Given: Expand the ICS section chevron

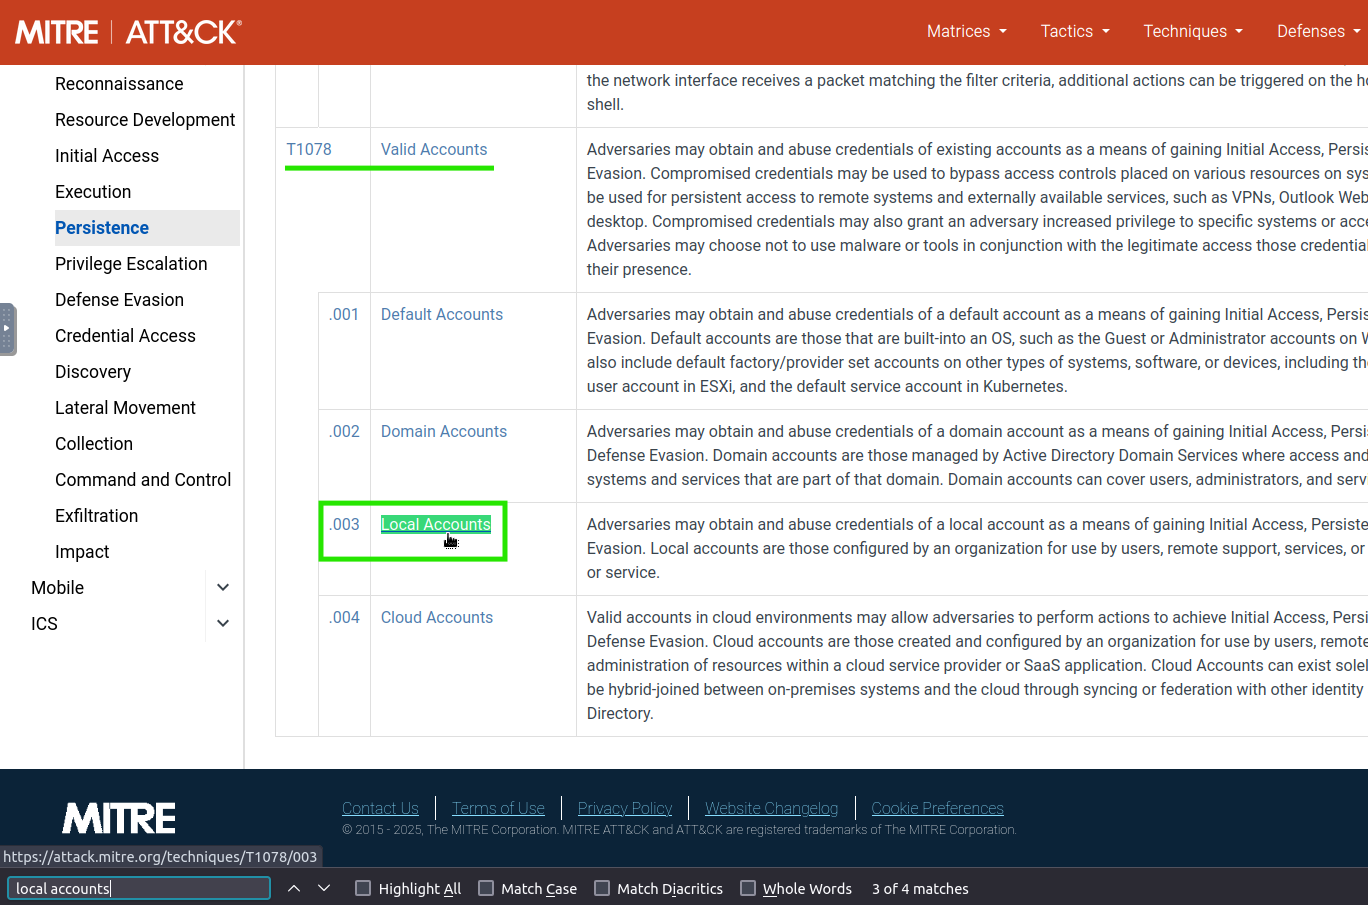Looking at the screenshot, I should (223, 624).
